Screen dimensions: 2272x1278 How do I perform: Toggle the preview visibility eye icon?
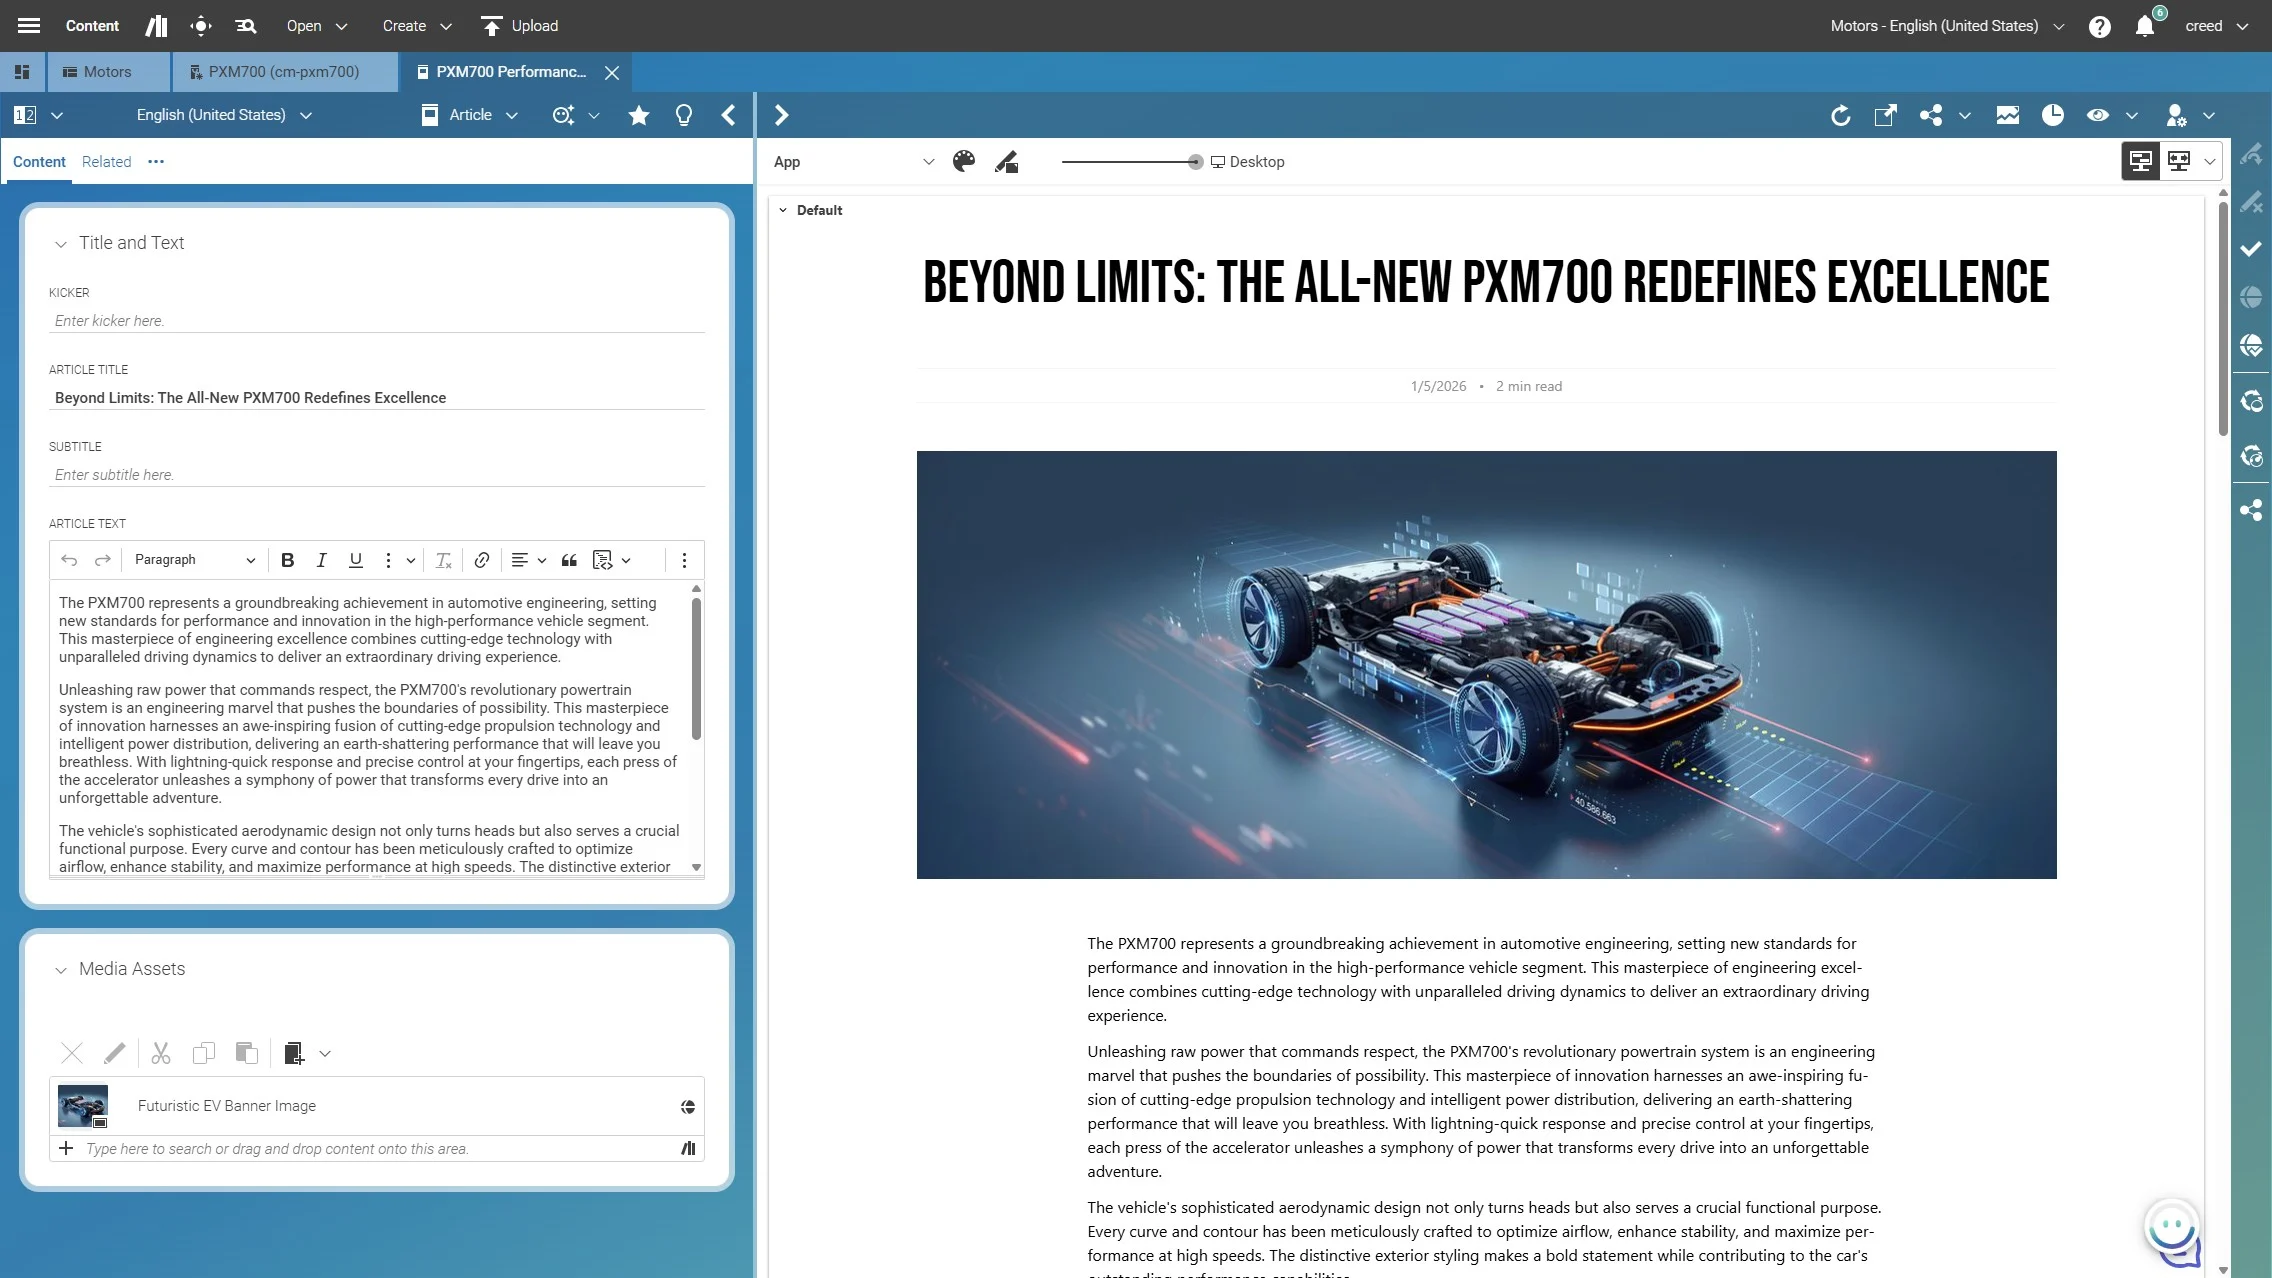(2097, 115)
